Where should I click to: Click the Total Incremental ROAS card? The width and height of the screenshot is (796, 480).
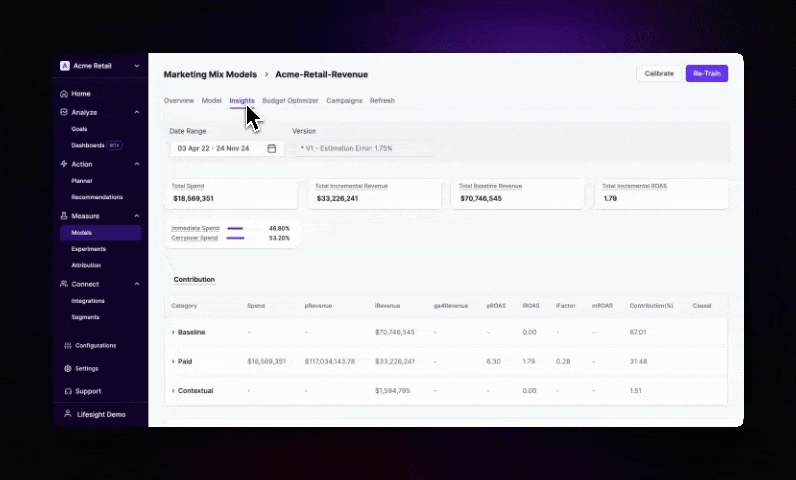[662, 193]
